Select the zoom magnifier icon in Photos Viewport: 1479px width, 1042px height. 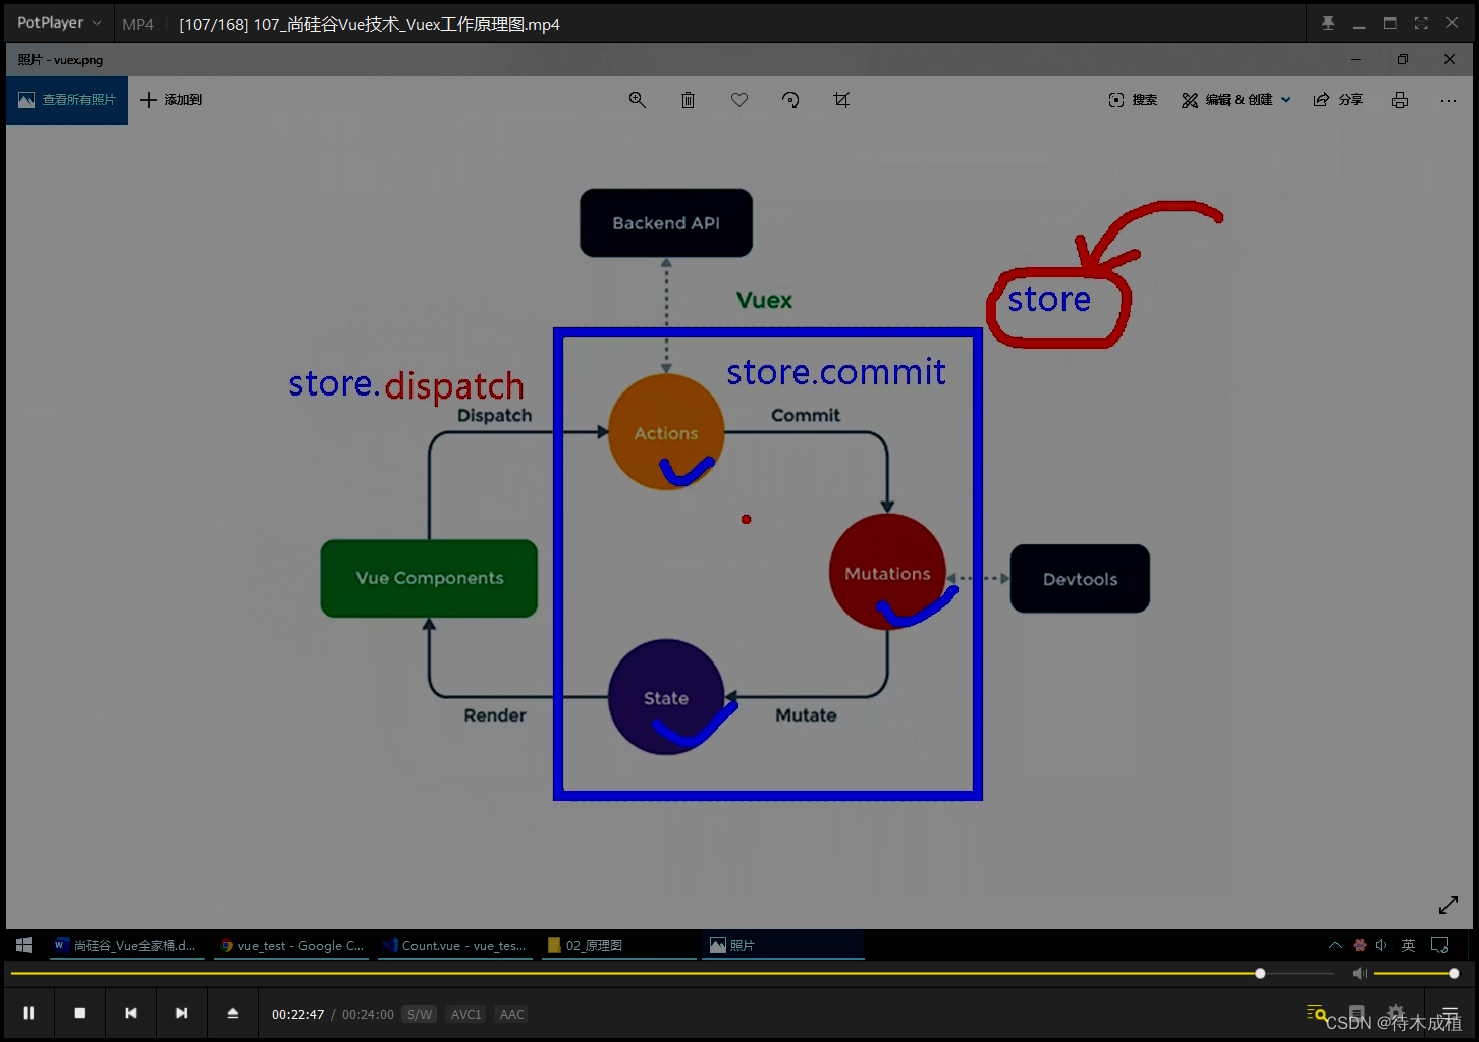(x=637, y=100)
